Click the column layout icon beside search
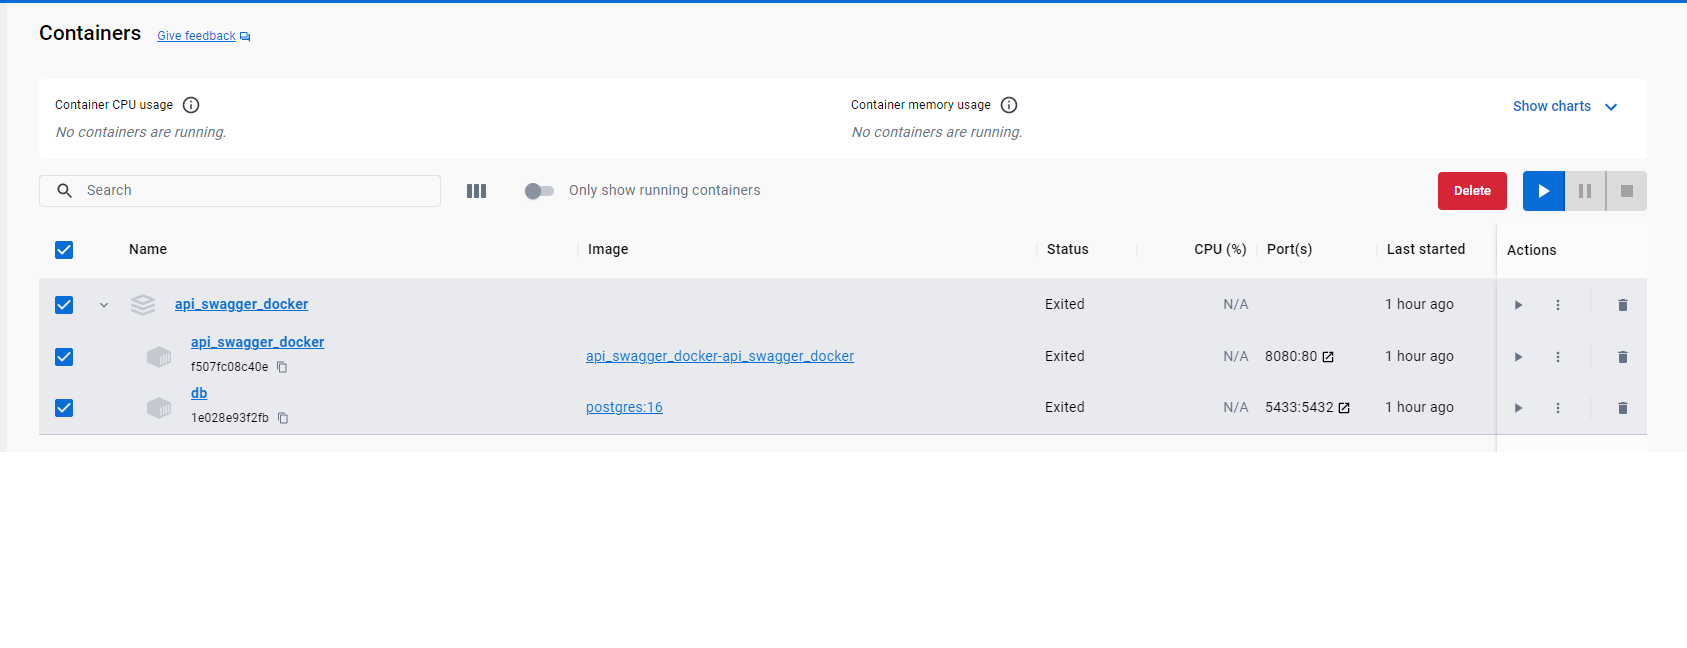1687x648 pixels. (476, 191)
